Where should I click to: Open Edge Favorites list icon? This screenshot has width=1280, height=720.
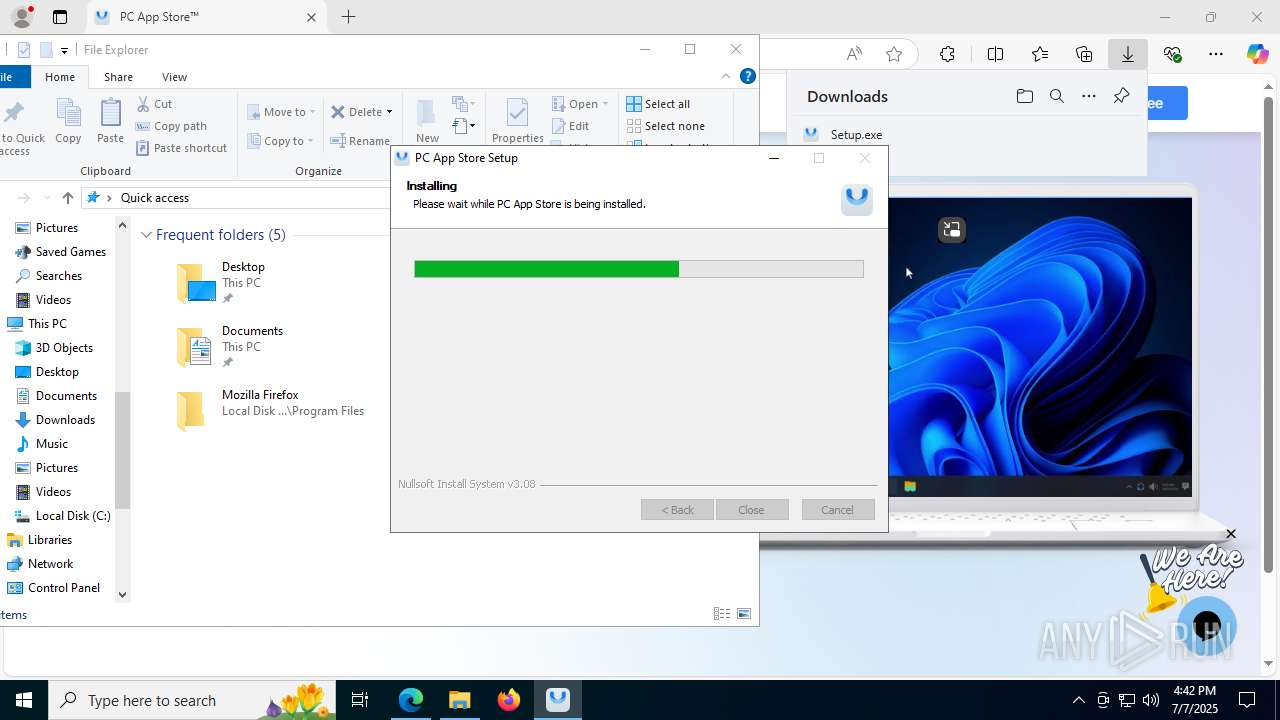(x=1040, y=54)
